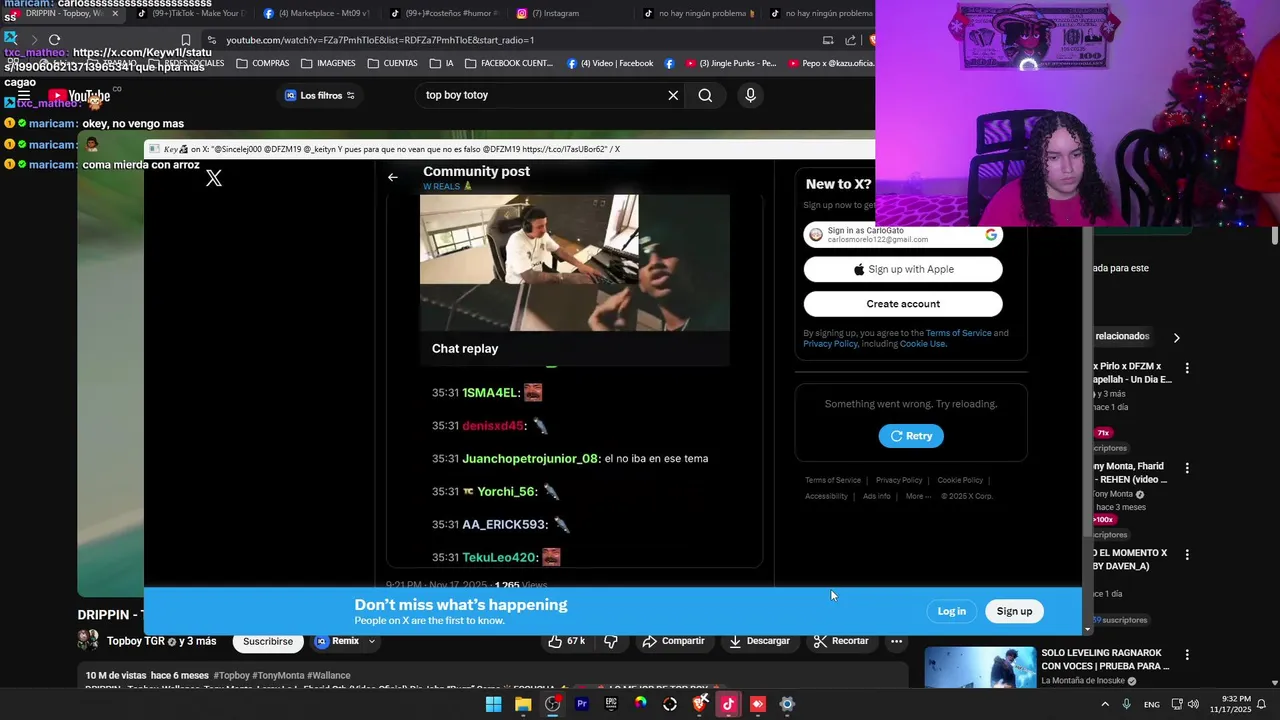Screen dimensions: 1280x720
Task: Open more actions ellipsis under the video
Action: (897, 641)
